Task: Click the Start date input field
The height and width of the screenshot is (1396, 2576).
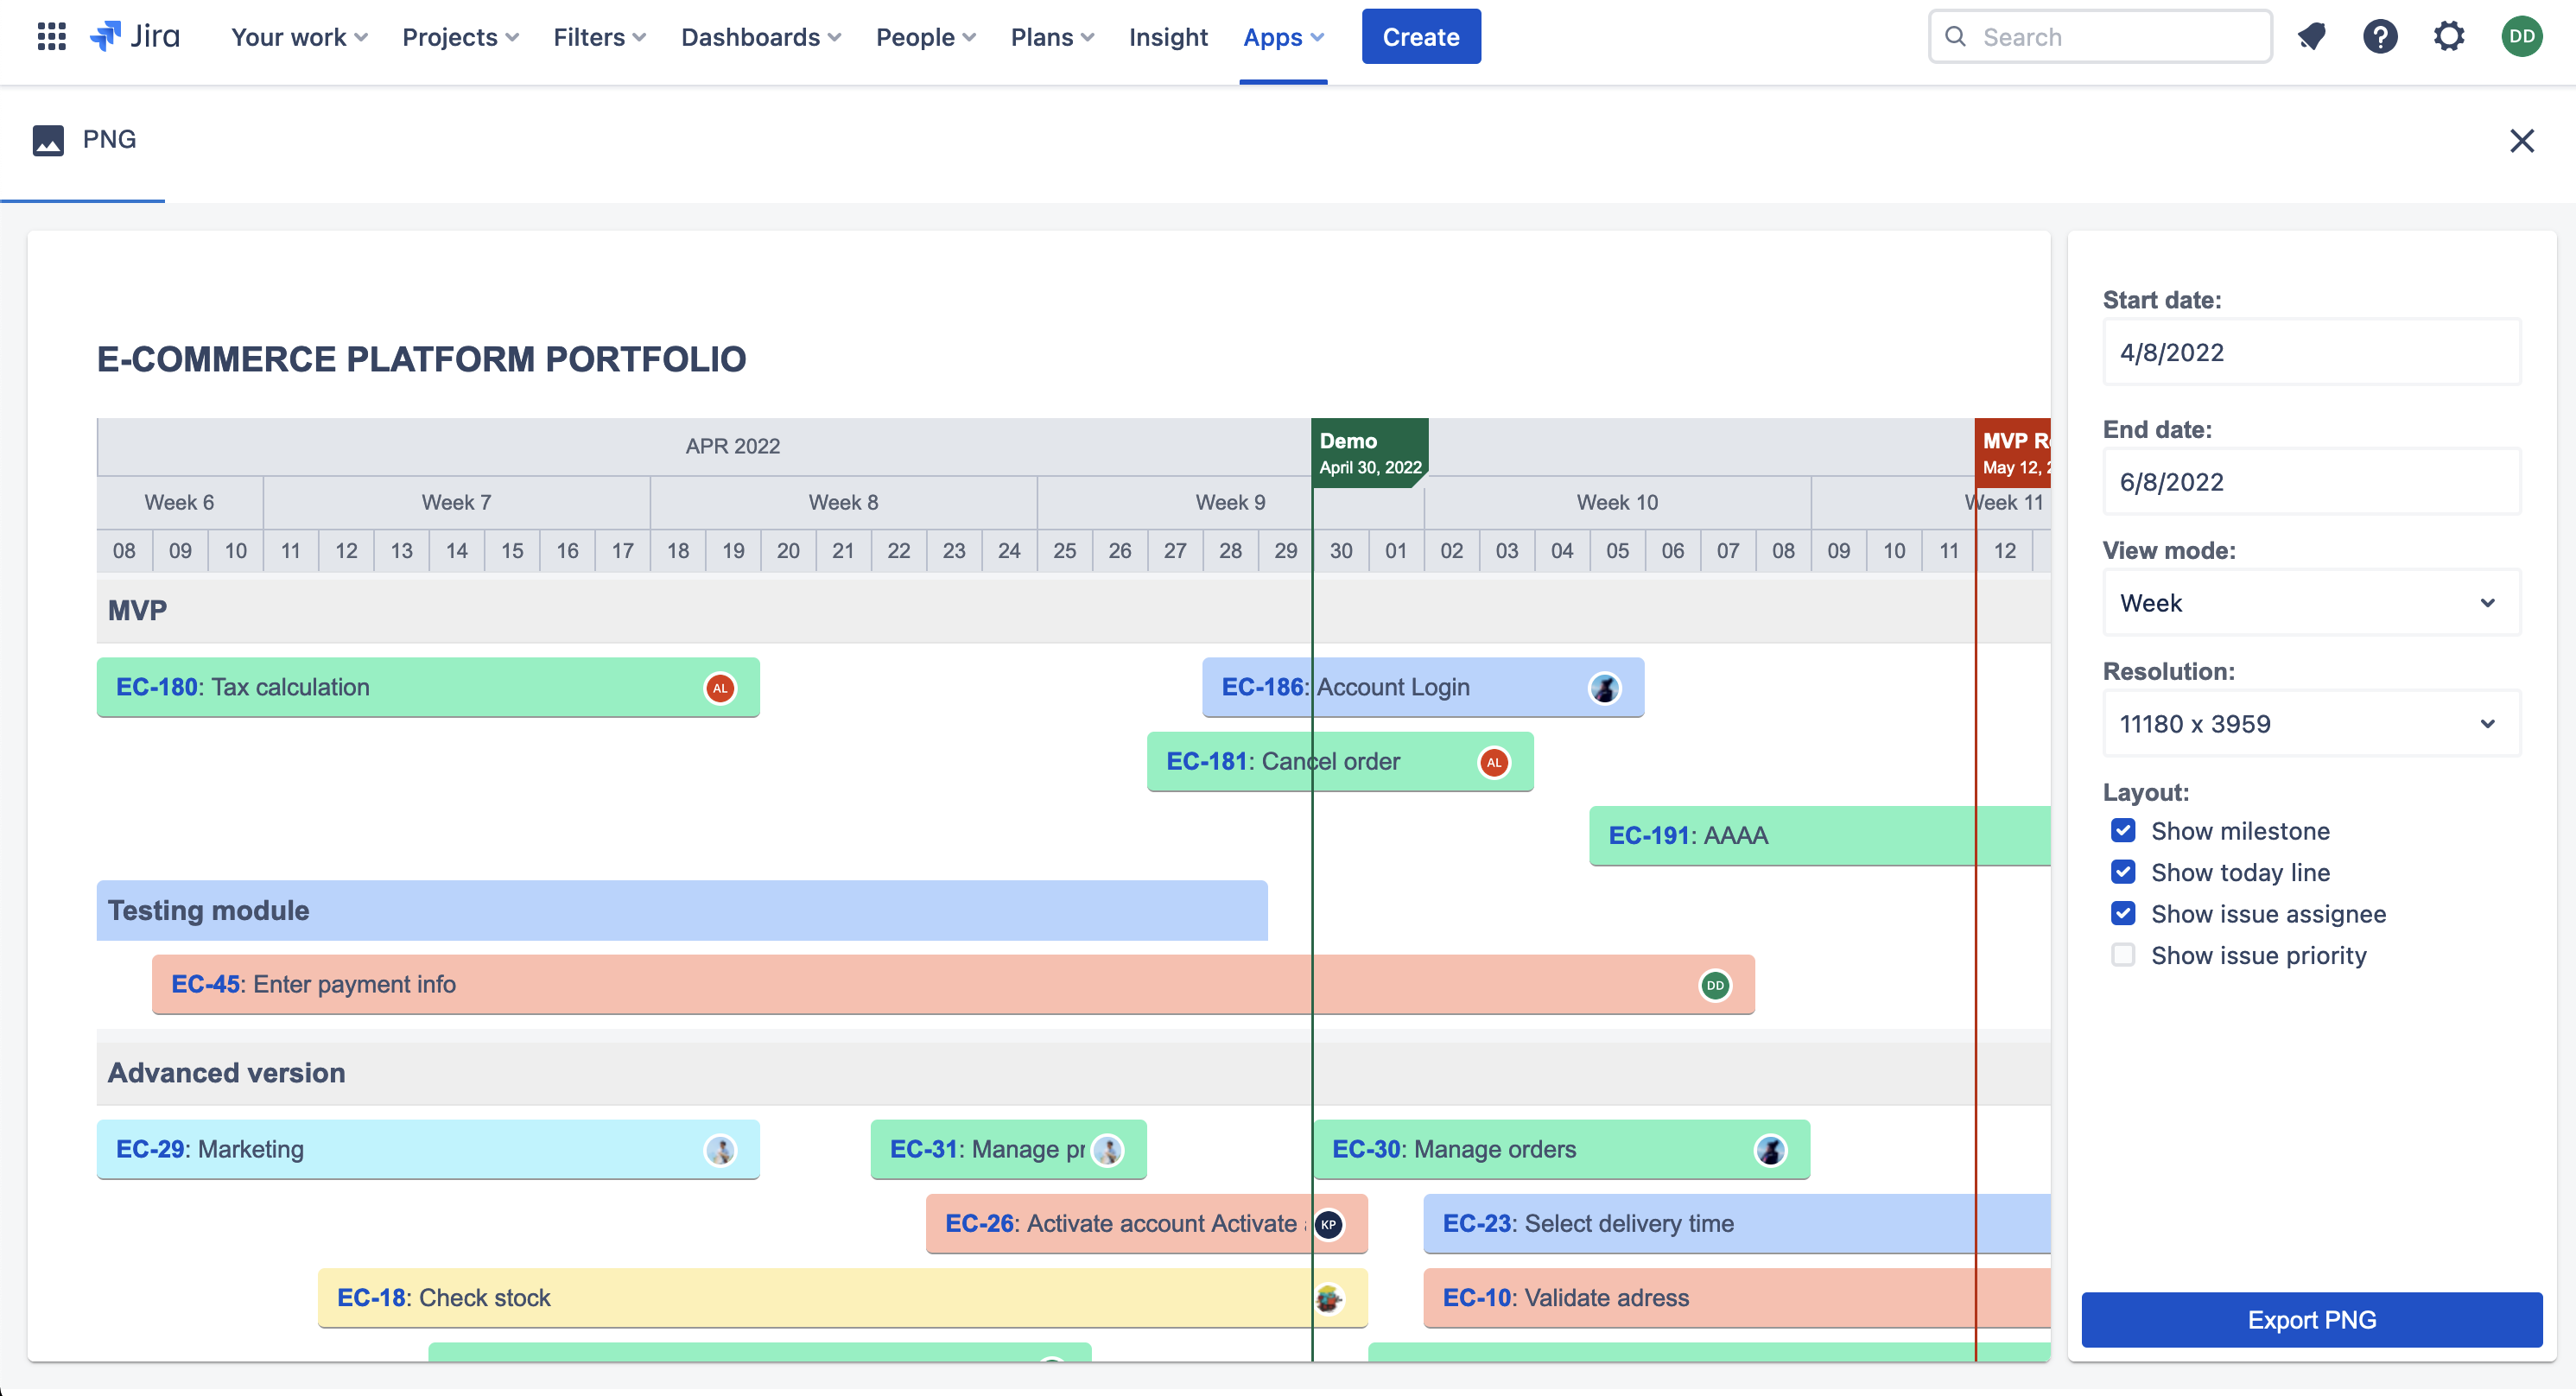Action: pyautogui.click(x=2311, y=352)
